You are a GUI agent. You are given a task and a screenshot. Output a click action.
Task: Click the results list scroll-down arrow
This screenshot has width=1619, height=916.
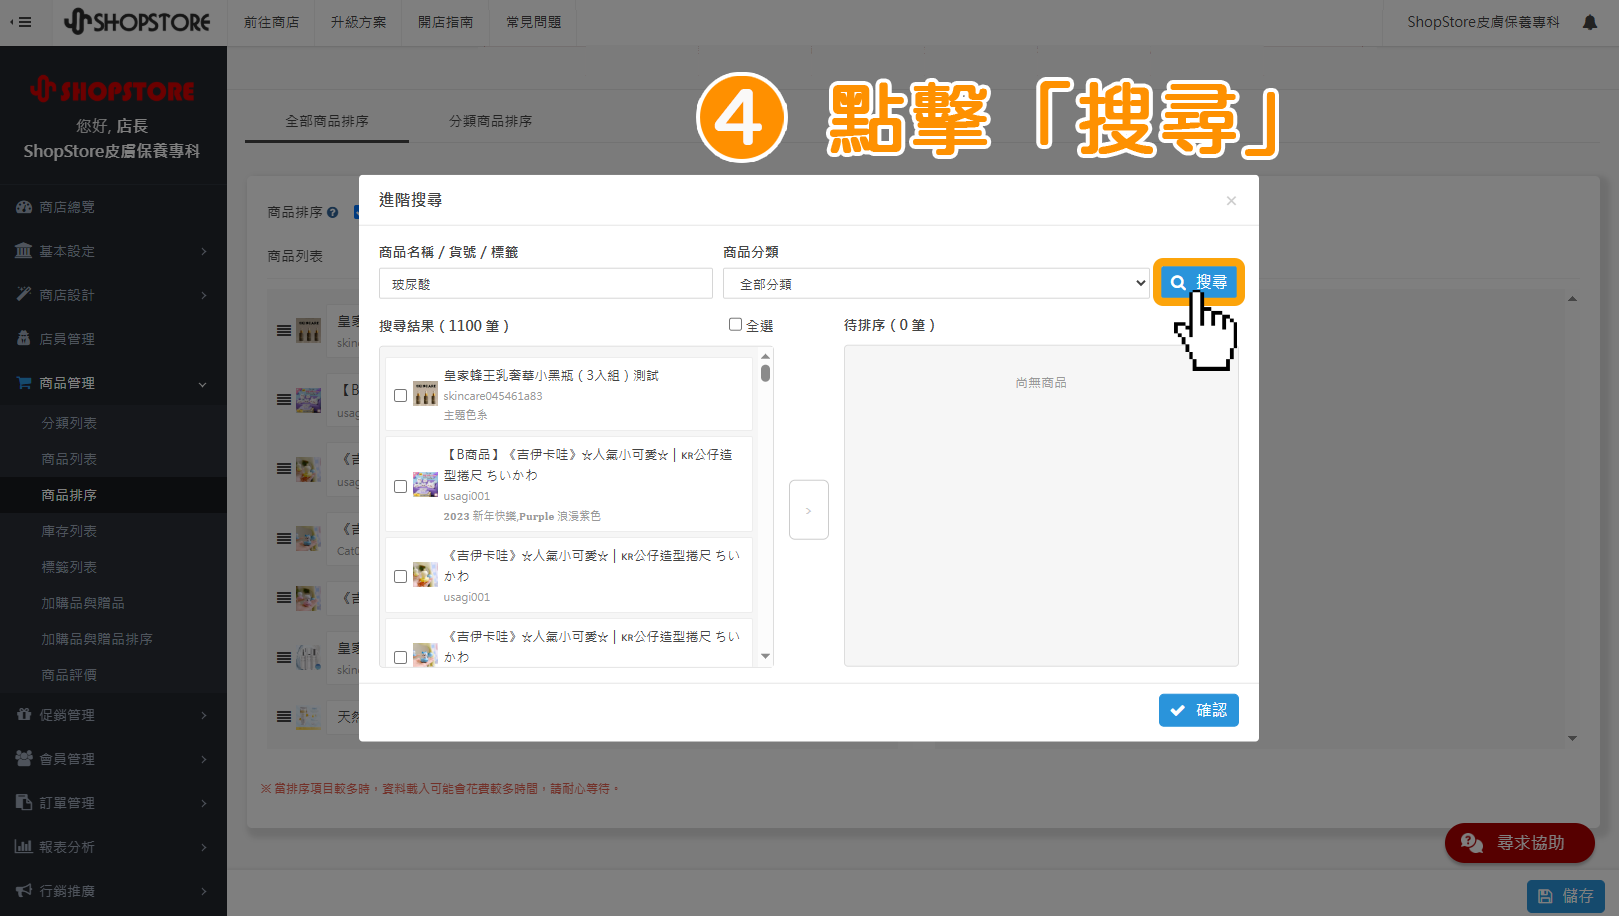click(766, 657)
